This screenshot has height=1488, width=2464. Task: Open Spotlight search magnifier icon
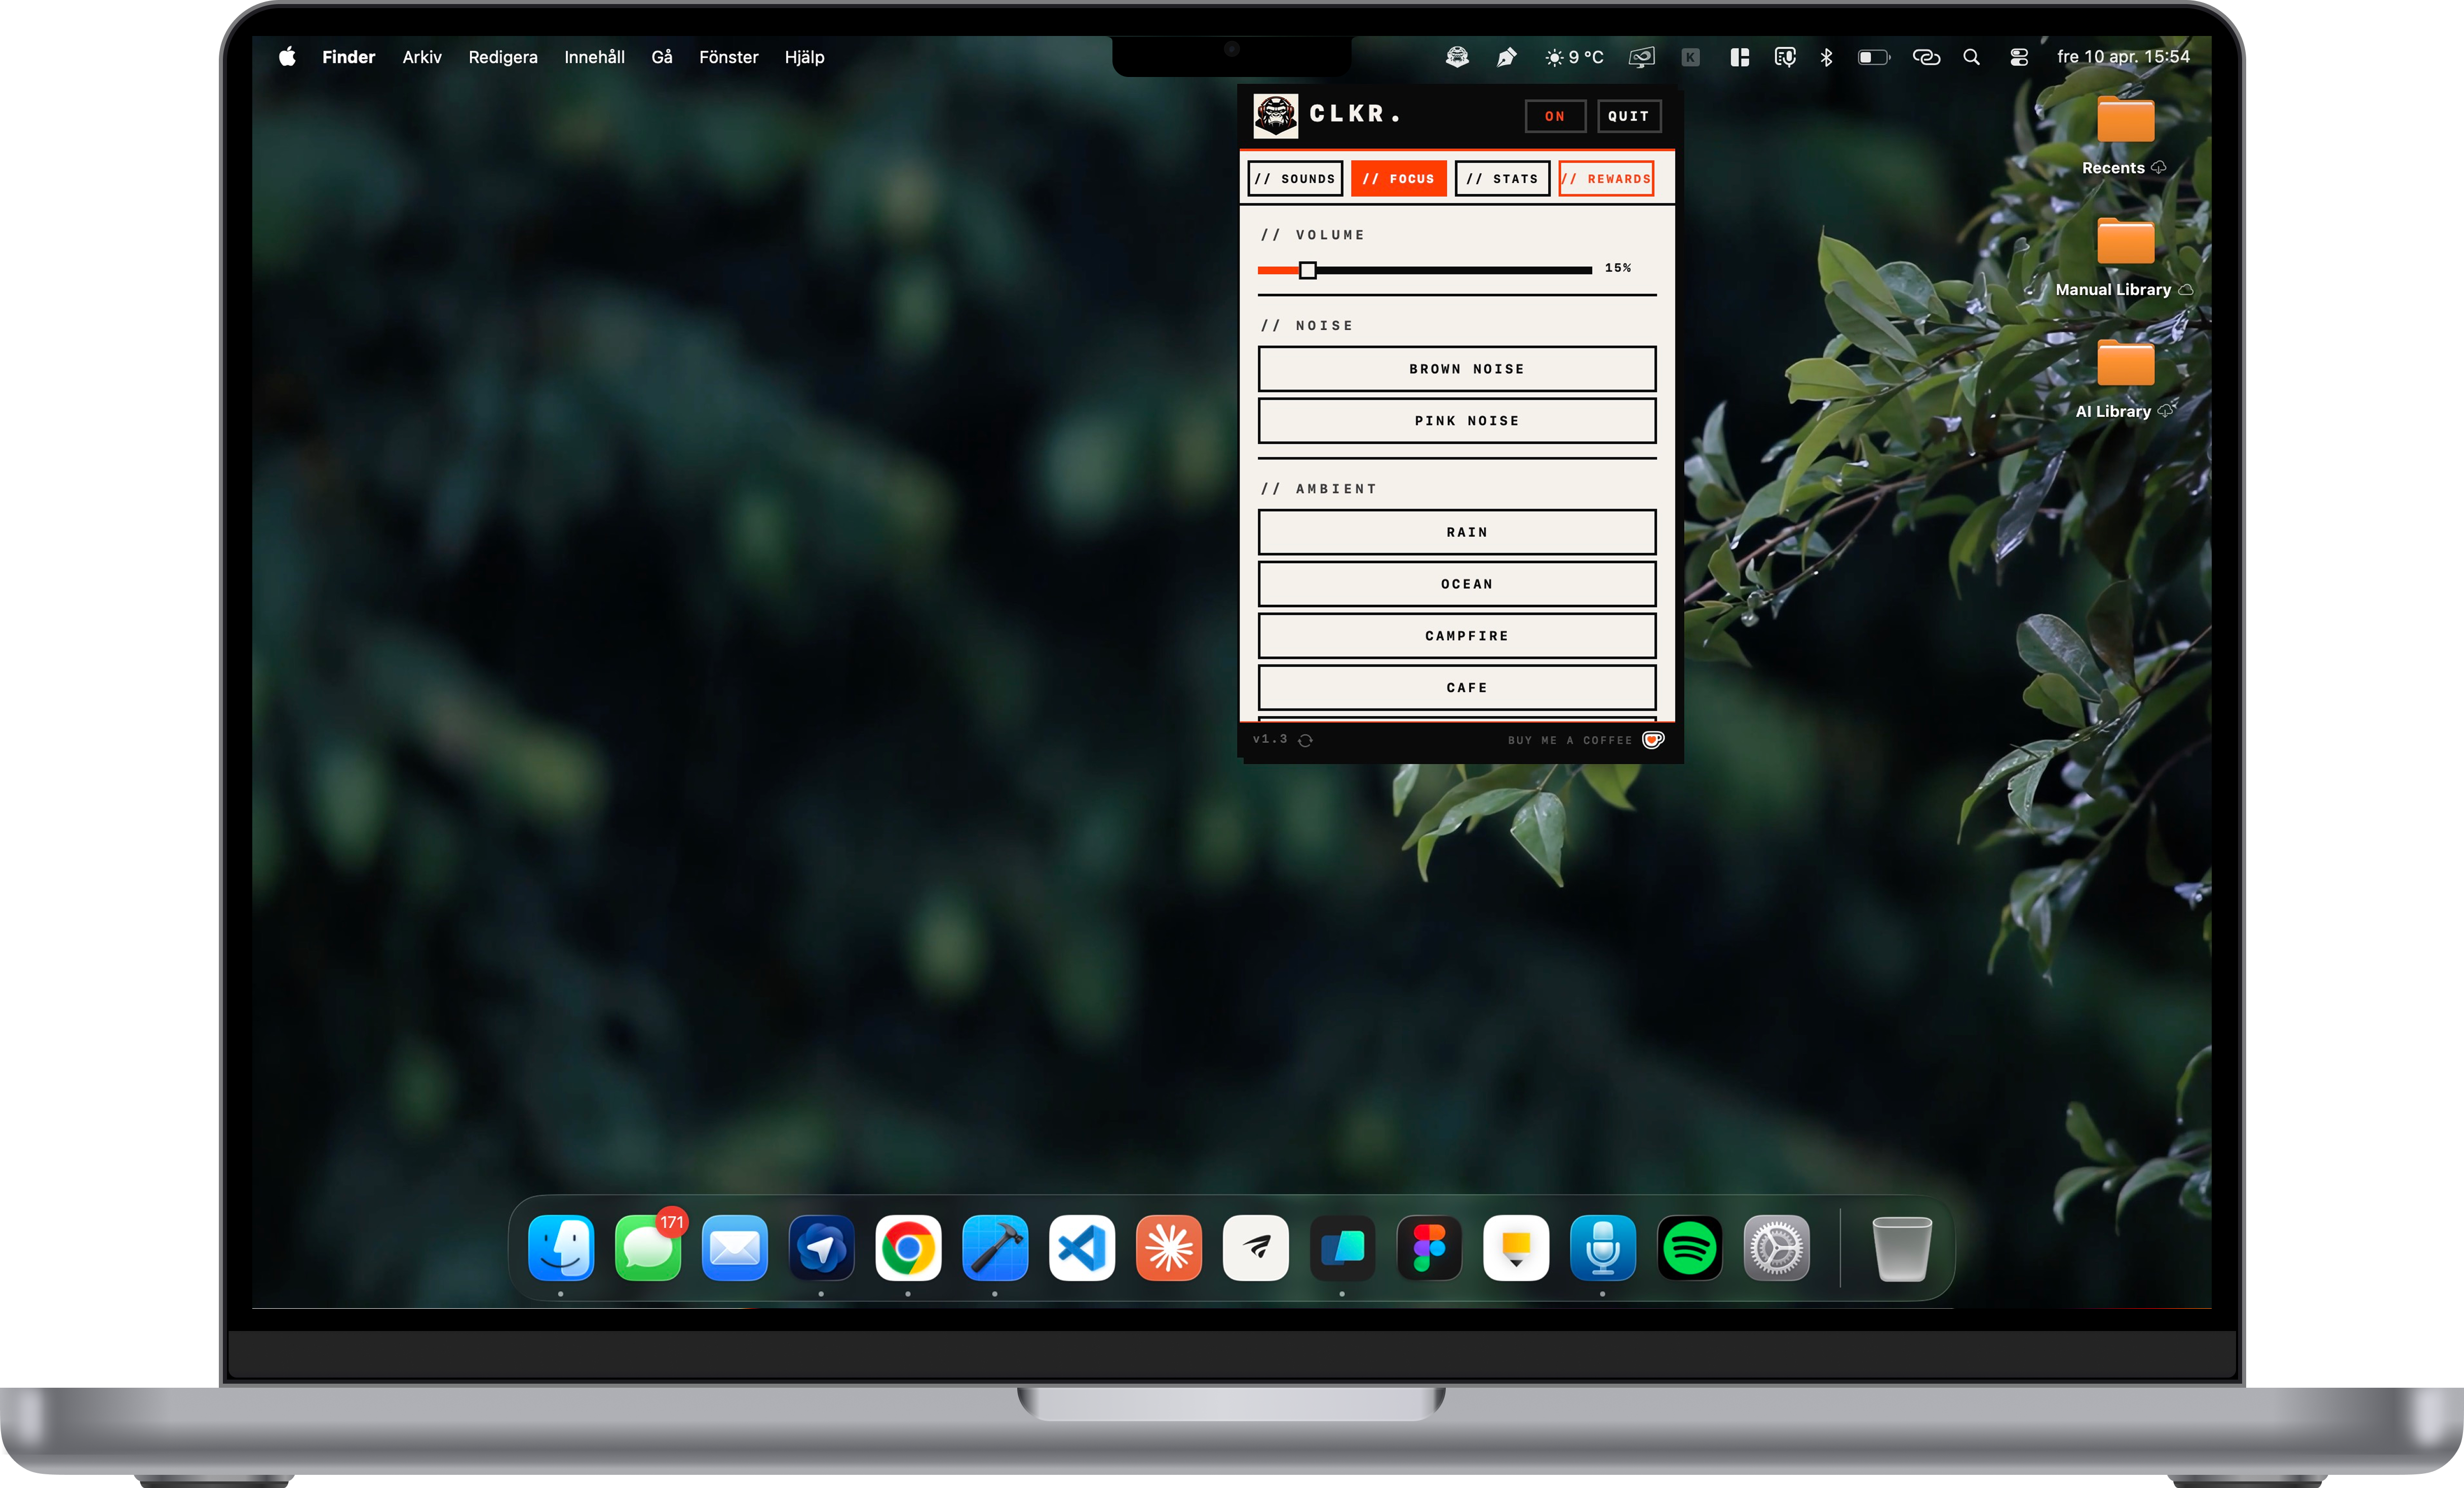pos(1971,57)
